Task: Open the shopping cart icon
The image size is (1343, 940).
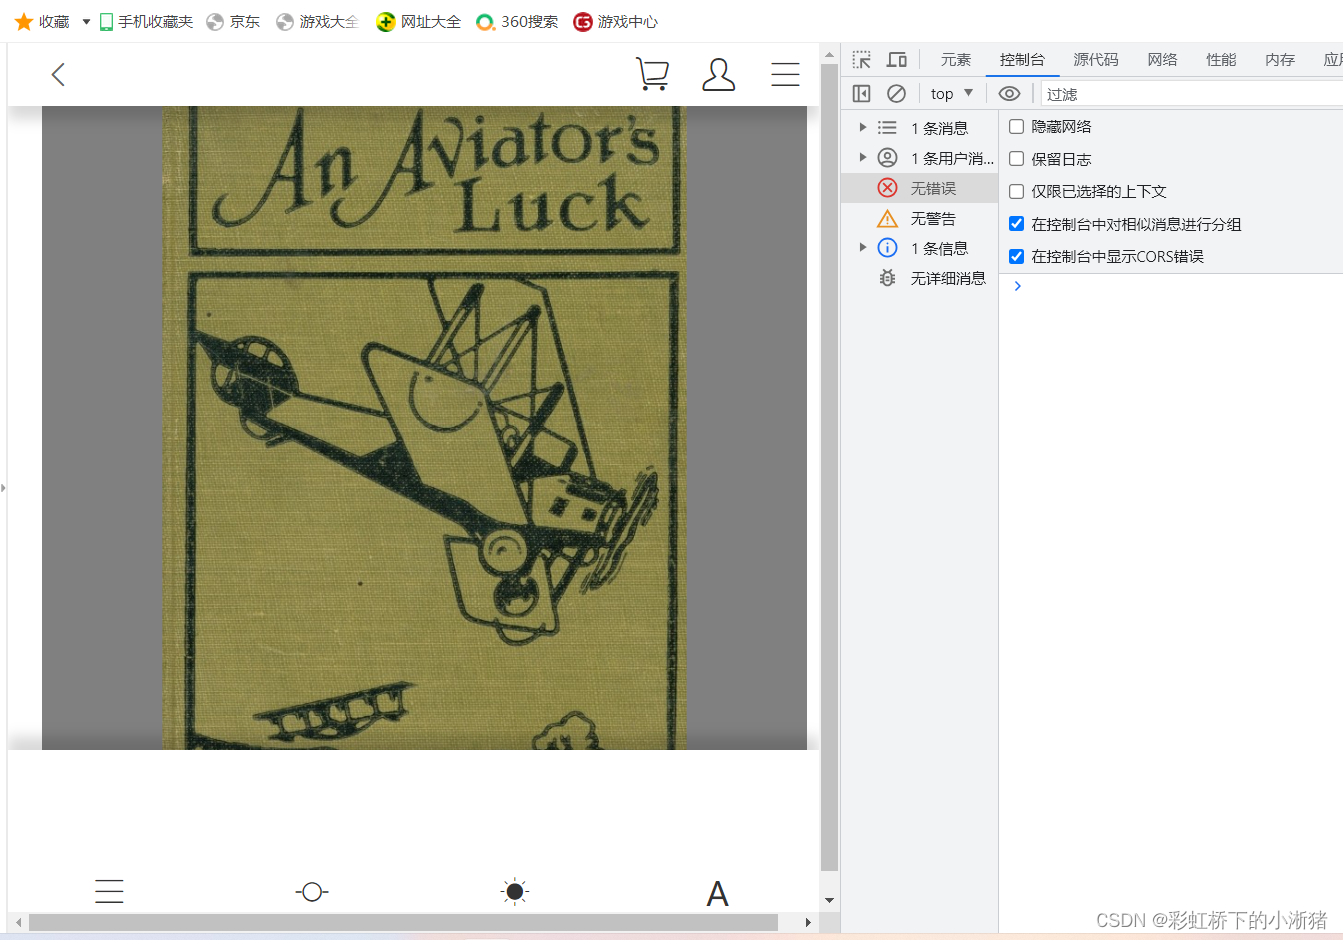Action: [652, 74]
